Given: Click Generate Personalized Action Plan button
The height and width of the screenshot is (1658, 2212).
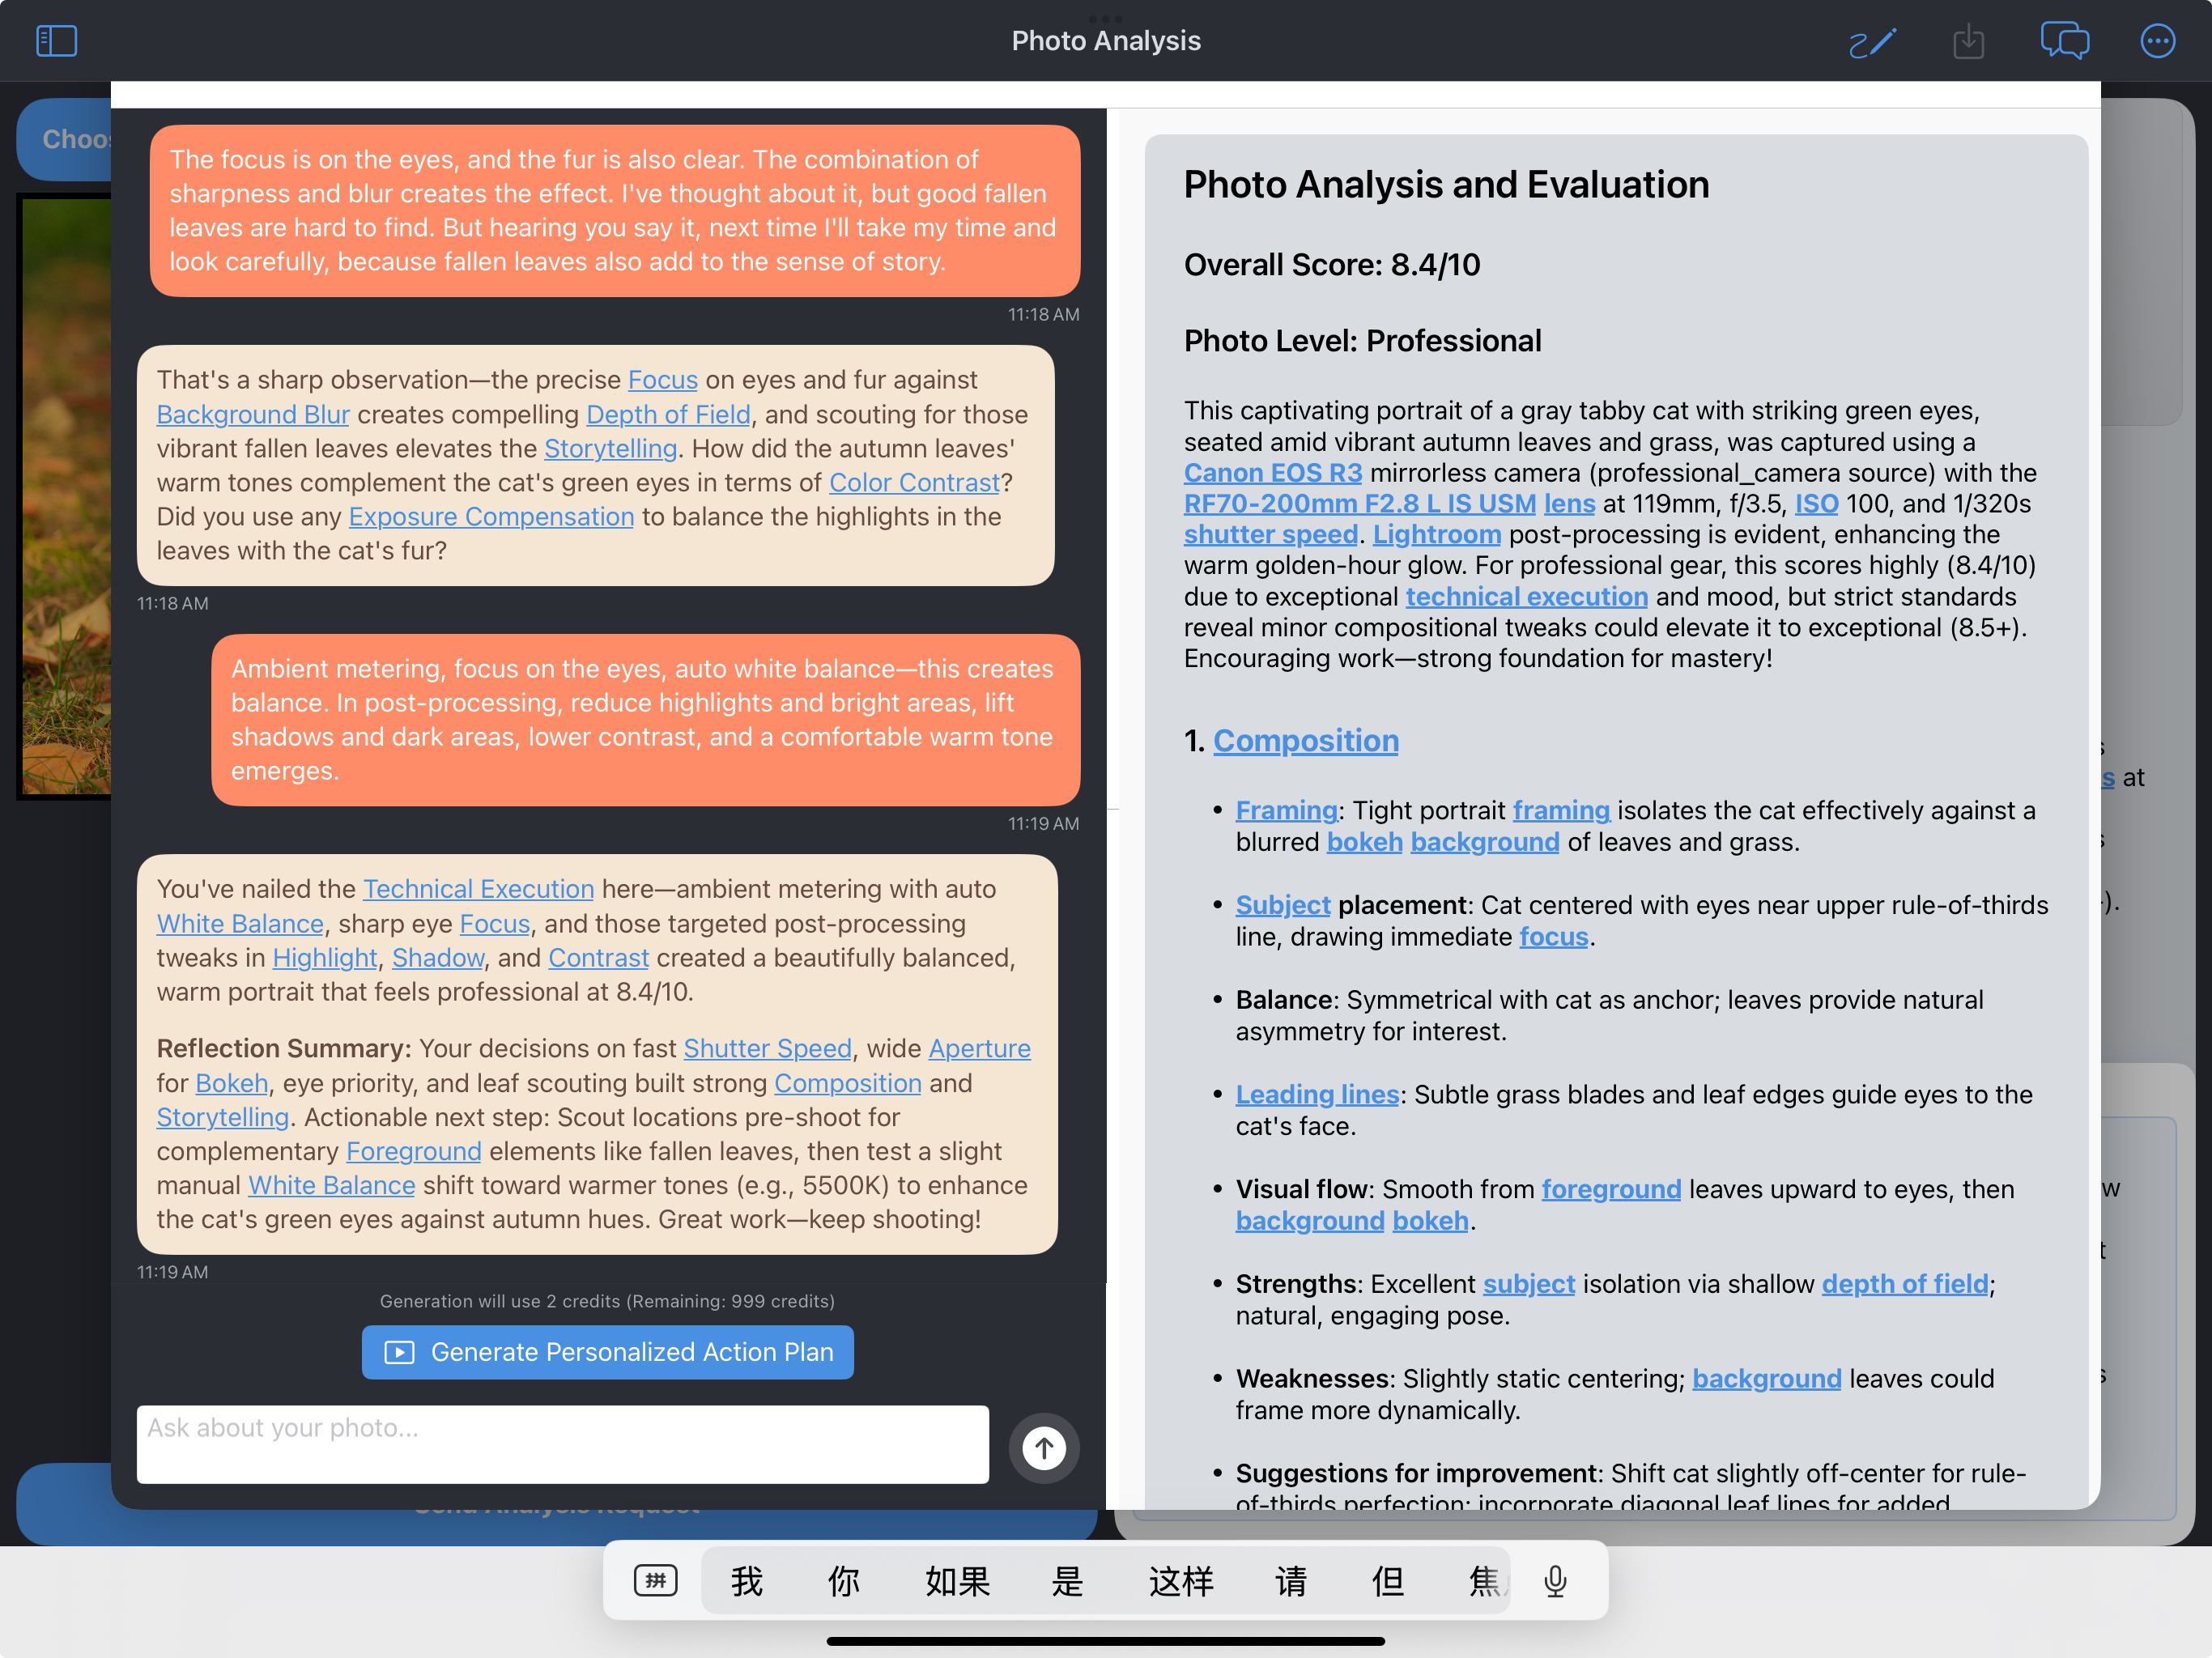Looking at the screenshot, I should click(608, 1352).
